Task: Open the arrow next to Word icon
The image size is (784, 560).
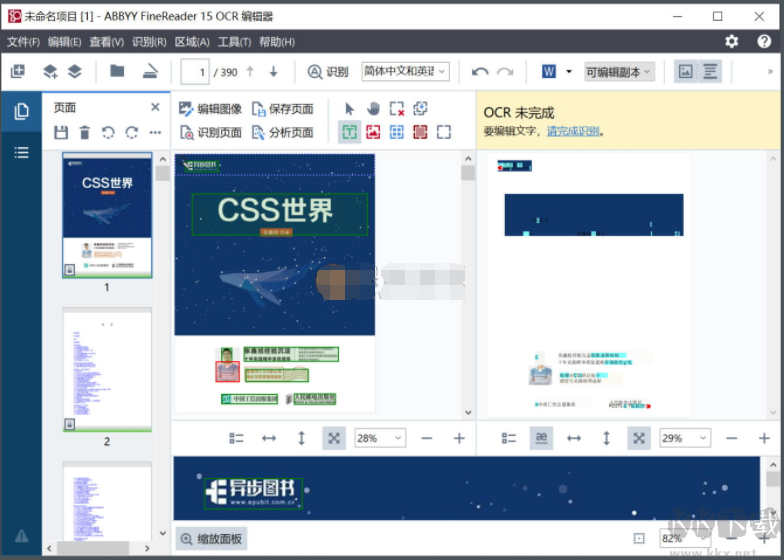Action: [x=568, y=72]
